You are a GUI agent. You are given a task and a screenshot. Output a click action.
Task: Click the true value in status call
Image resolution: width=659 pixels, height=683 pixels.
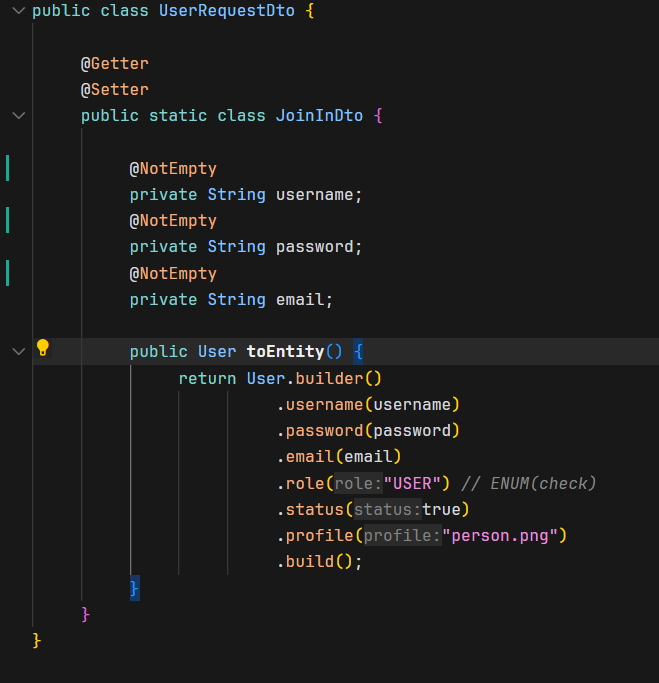pos(441,510)
